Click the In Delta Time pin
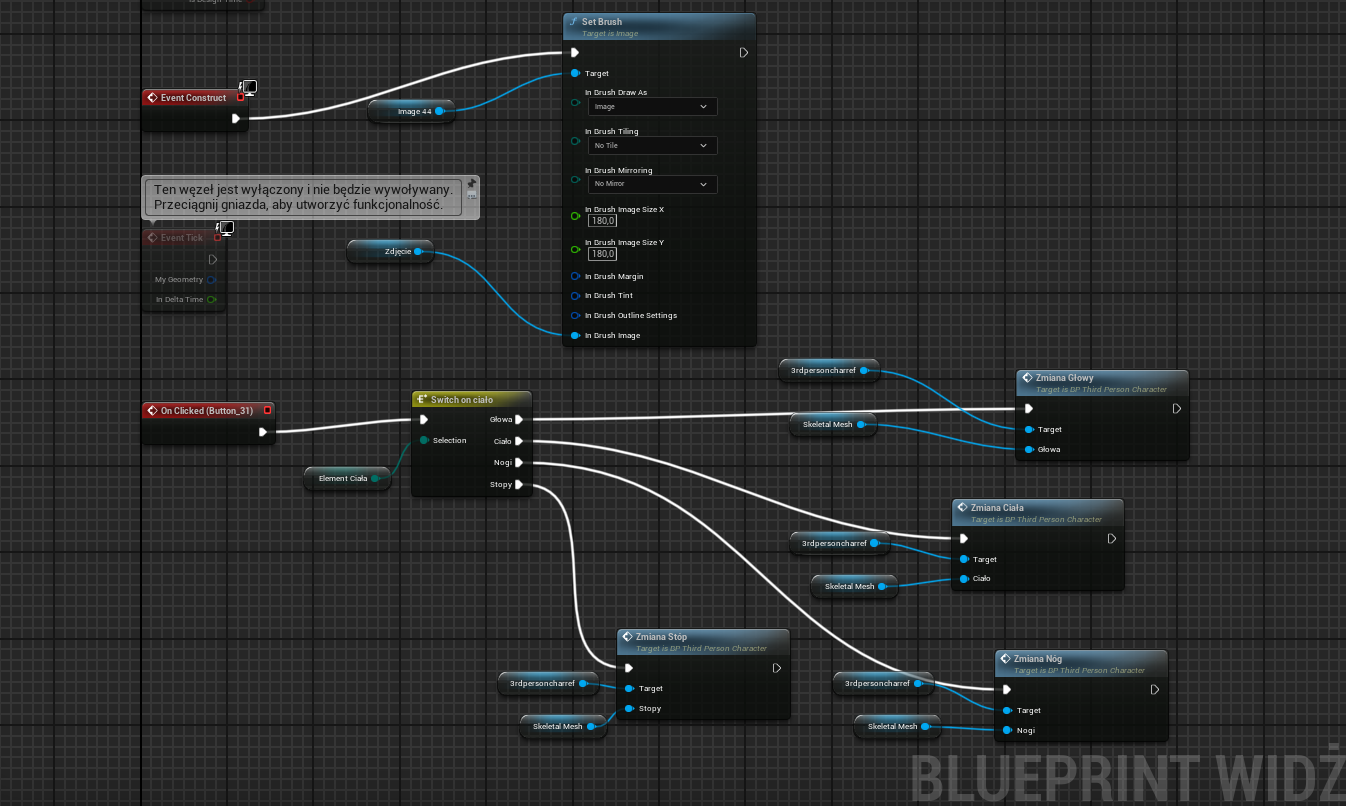1346x806 pixels. click(211, 299)
